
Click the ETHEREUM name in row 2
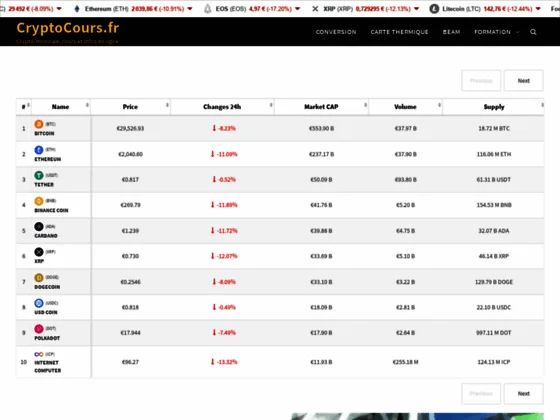tap(48, 159)
